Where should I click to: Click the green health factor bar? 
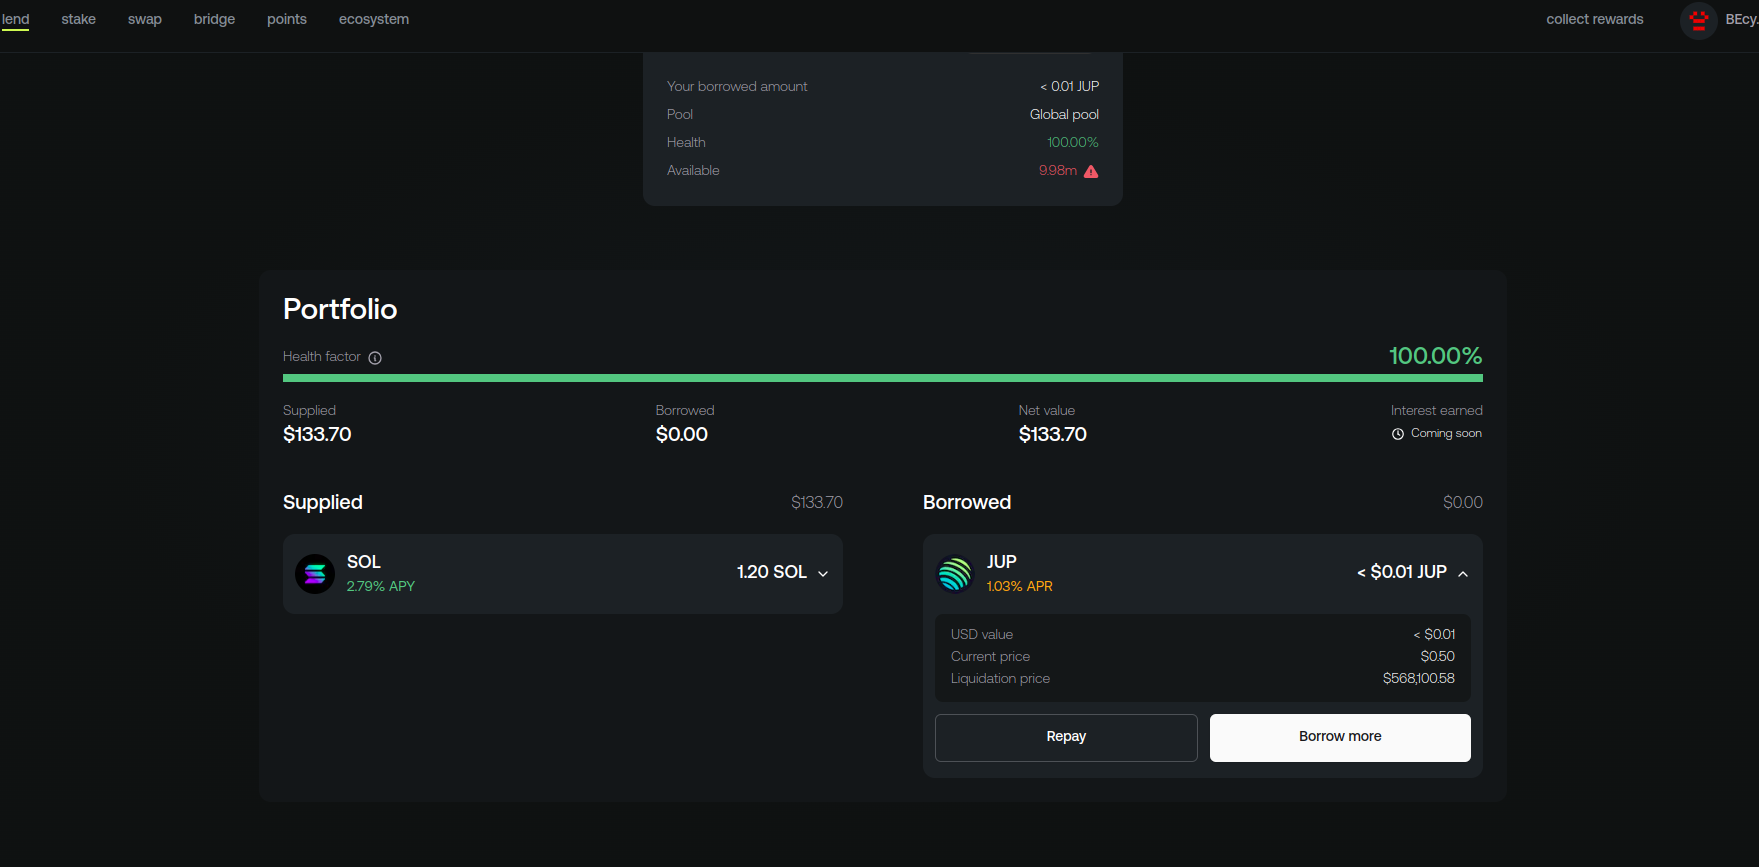point(882,378)
